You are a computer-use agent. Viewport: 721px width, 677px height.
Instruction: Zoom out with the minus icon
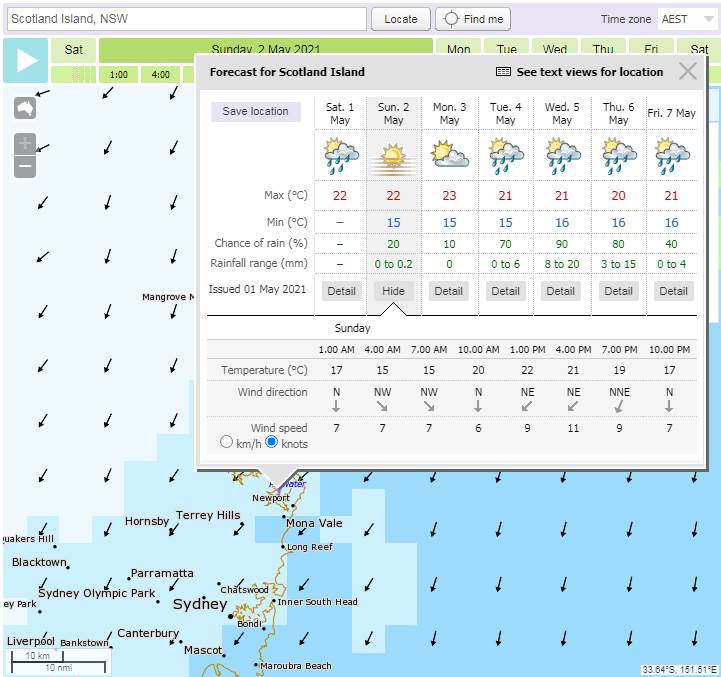point(25,167)
